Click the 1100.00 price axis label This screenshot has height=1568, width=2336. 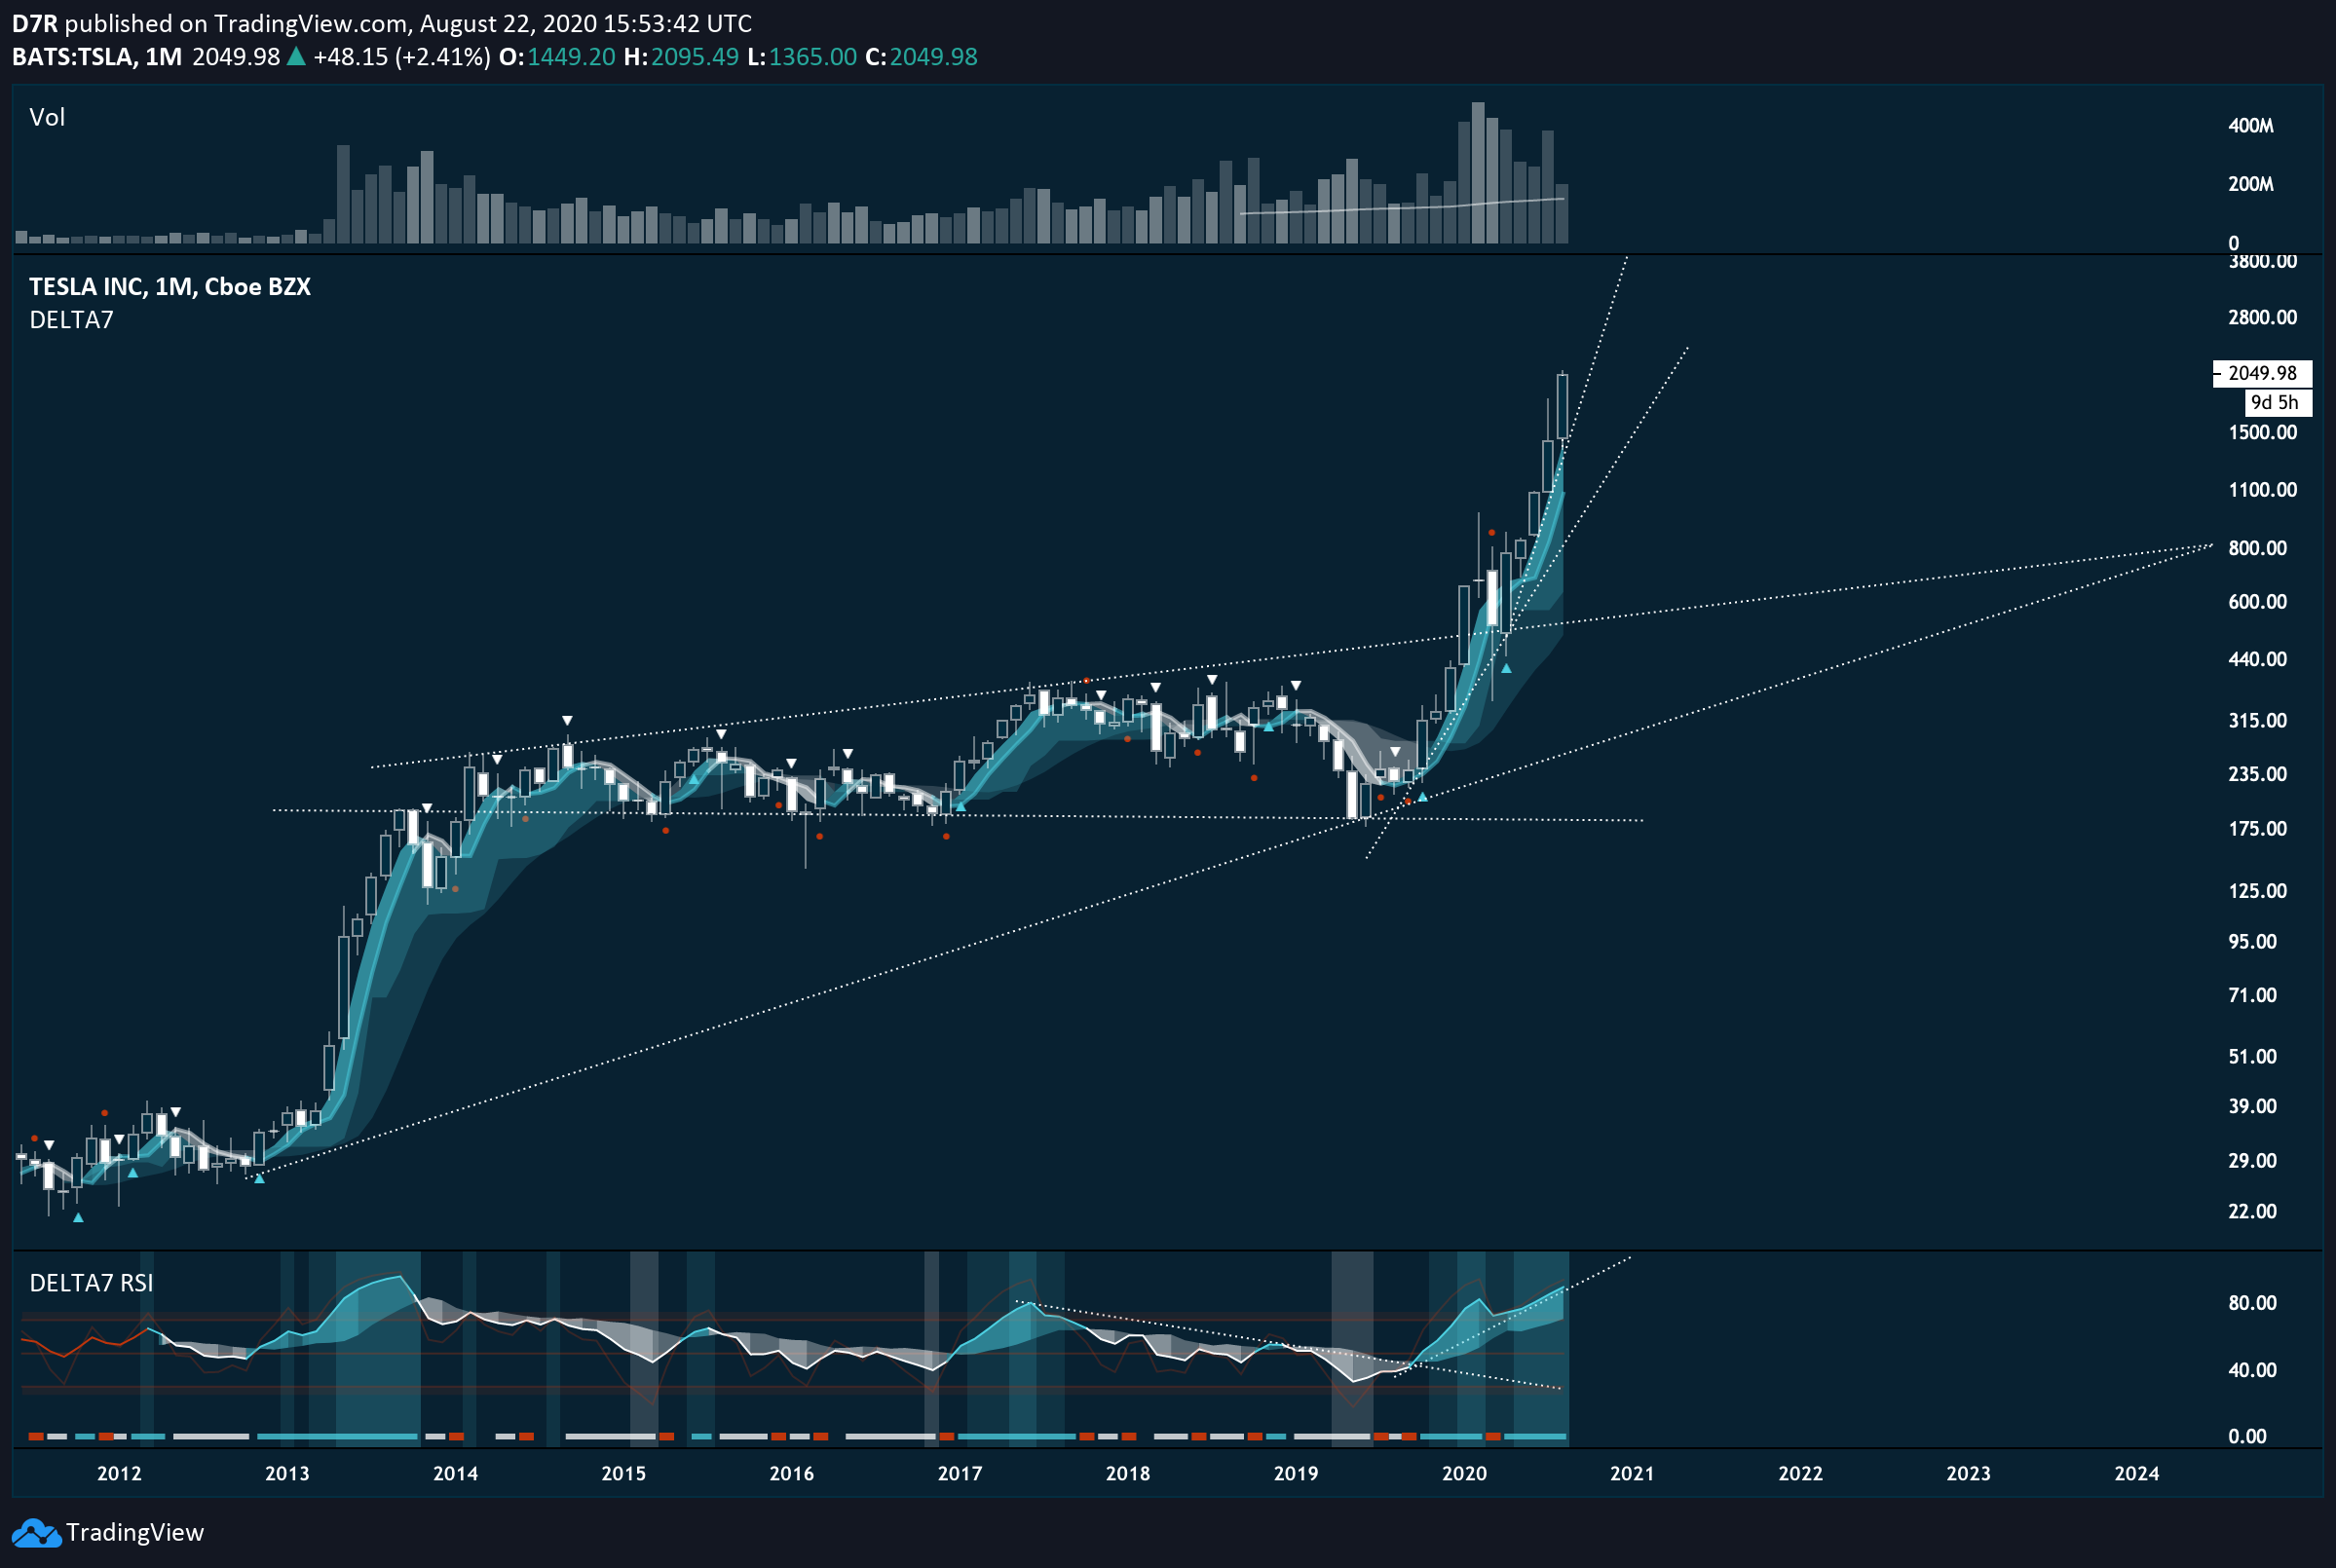click(x=2262, y=490)
